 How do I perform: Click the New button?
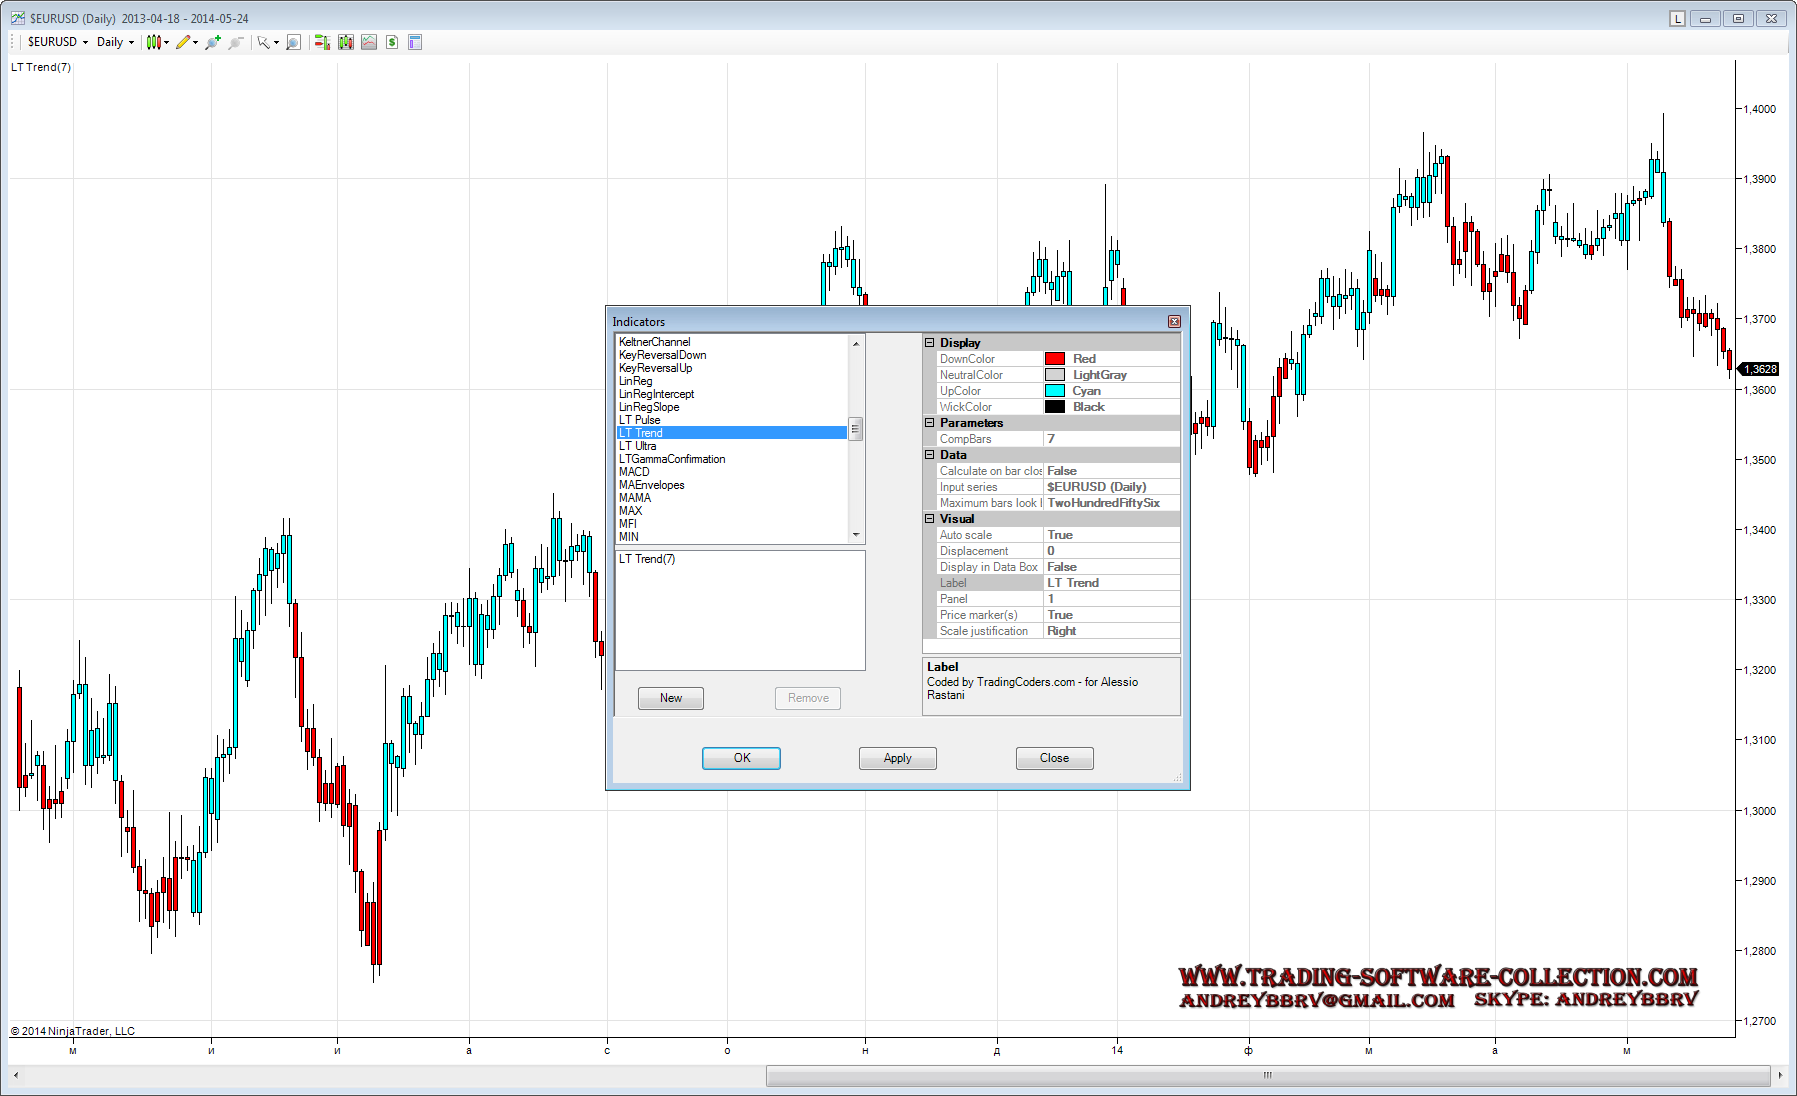(670, 698)
